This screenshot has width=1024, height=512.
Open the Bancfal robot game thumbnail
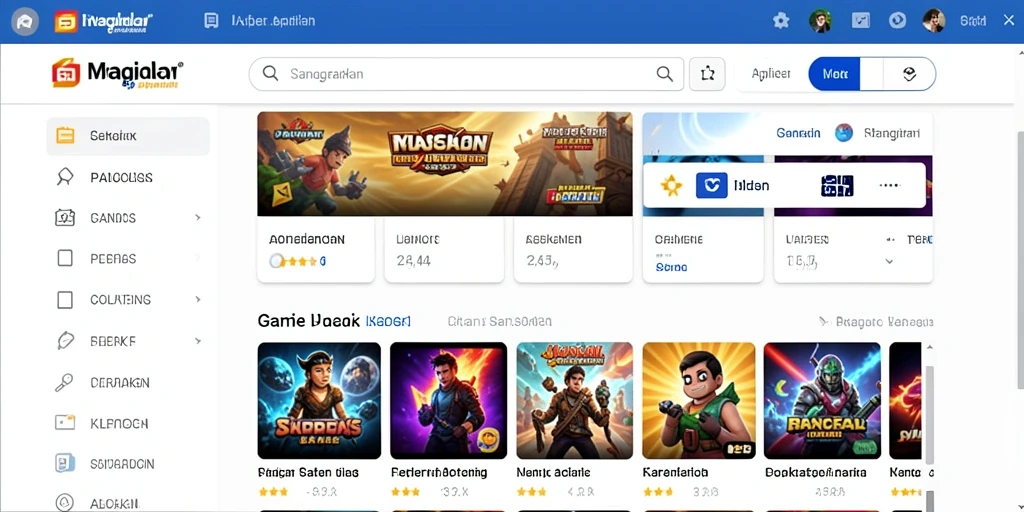point(822,400)
